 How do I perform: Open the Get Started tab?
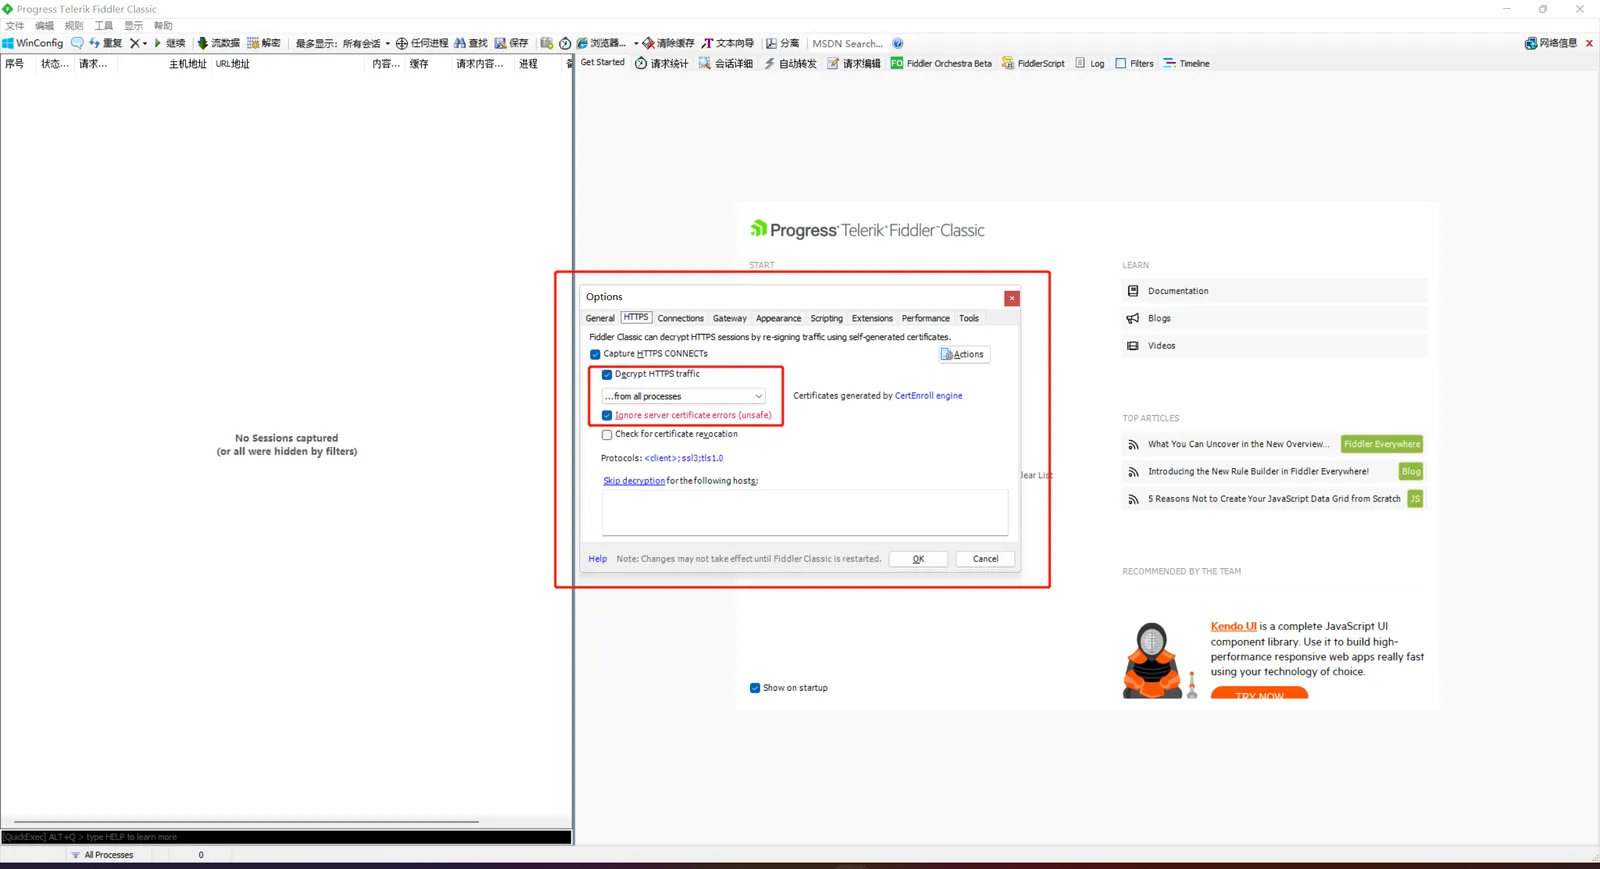[602, 63]
